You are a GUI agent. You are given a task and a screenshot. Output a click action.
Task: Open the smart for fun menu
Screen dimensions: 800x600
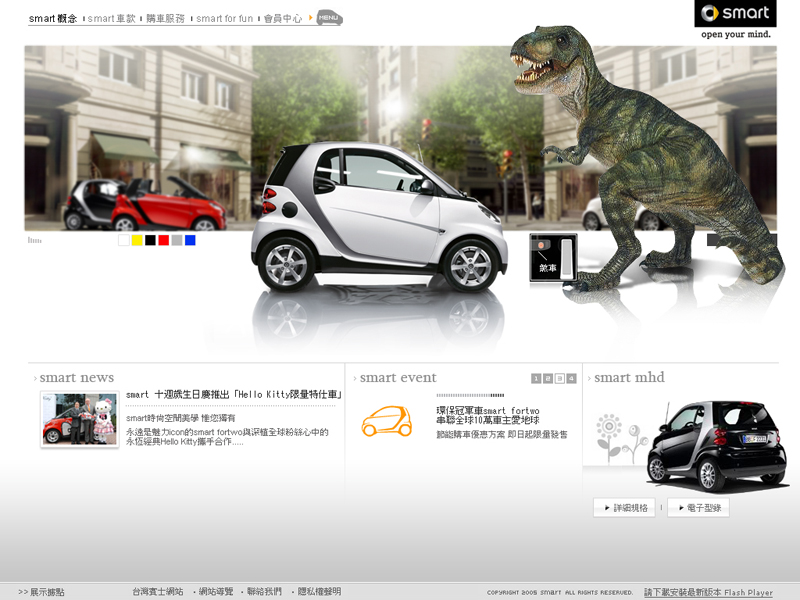coord(224,18)
